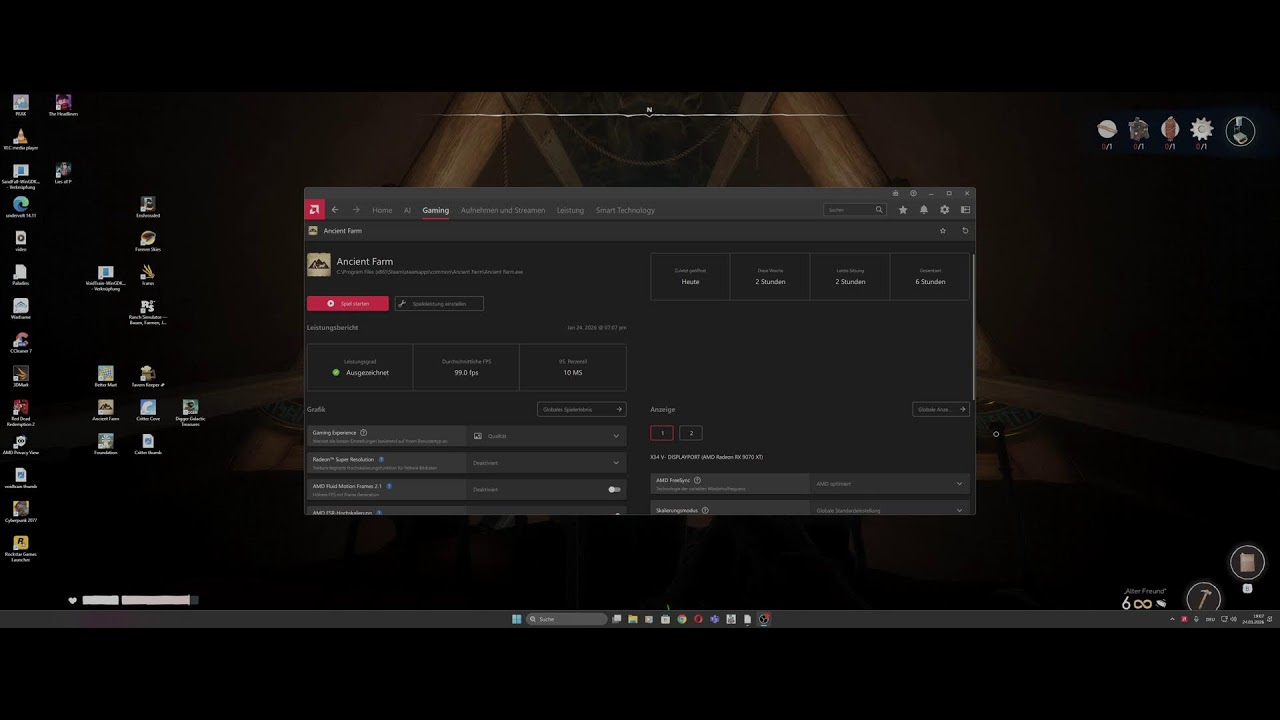Click the info icon beside AMD Fluid Motion Frames 2.1
The height and width of the screenshot is (720, 1280).
[389, 486]
